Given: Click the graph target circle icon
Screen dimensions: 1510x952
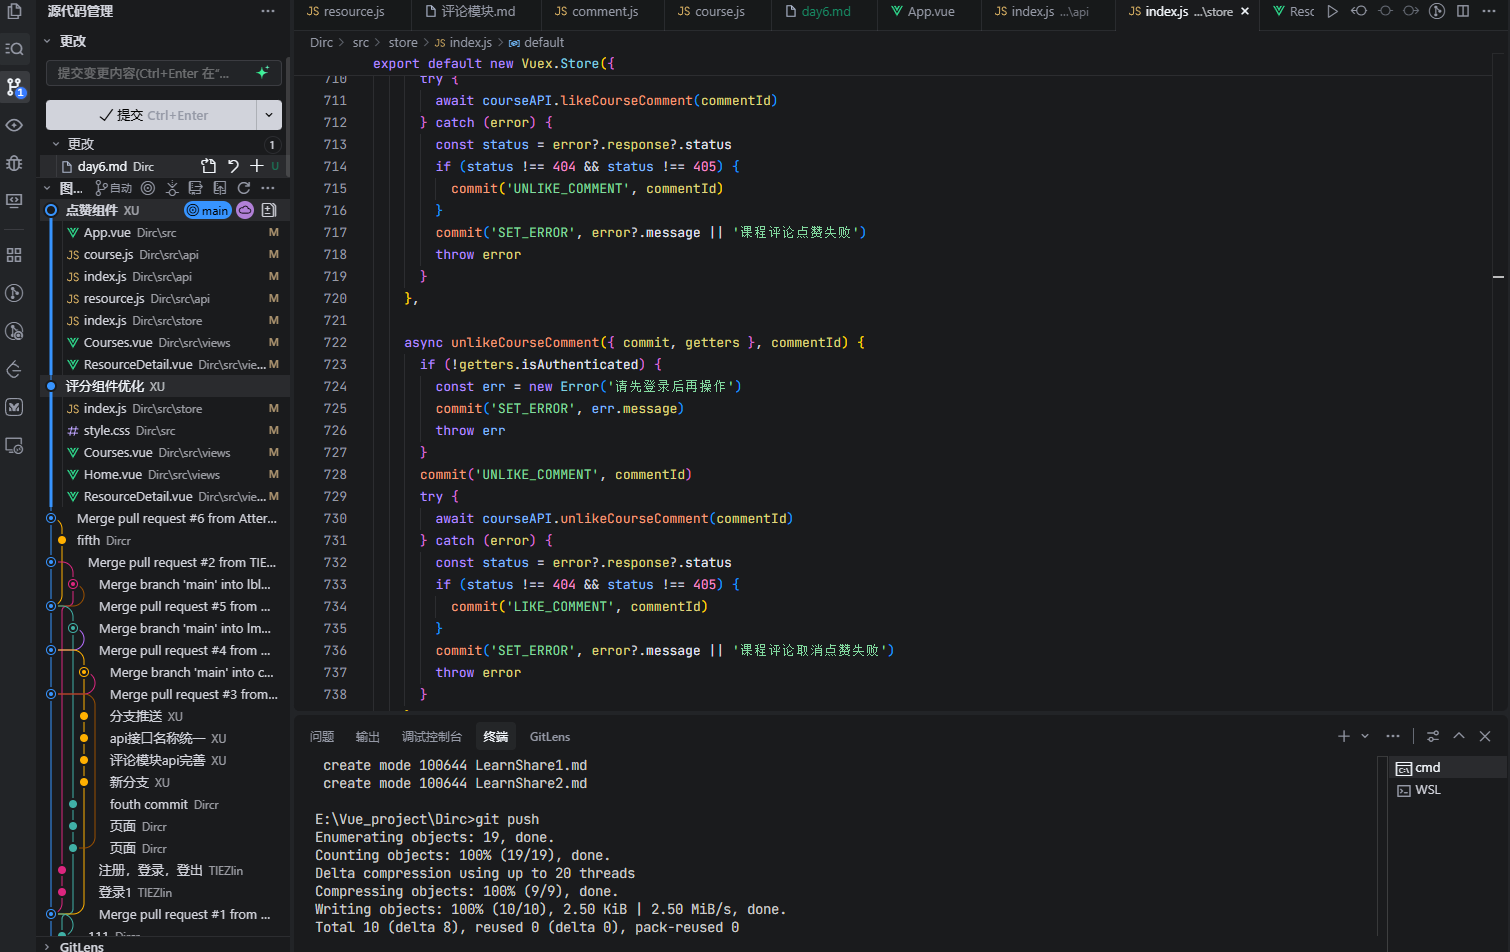Looking at the screenshot, I should pyautogui.click(x=148, y=188).
